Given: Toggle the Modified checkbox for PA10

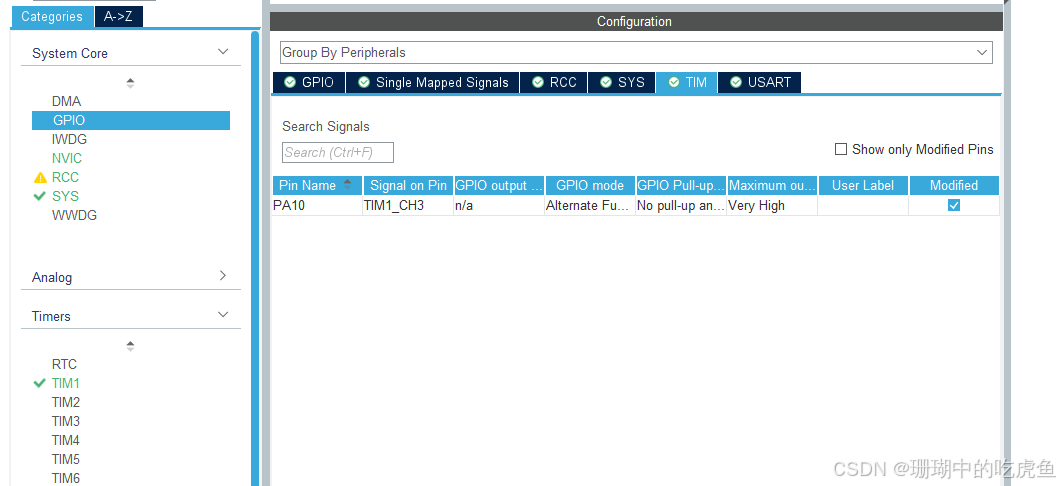Looking at the screenshot, I should pos(953,205).
